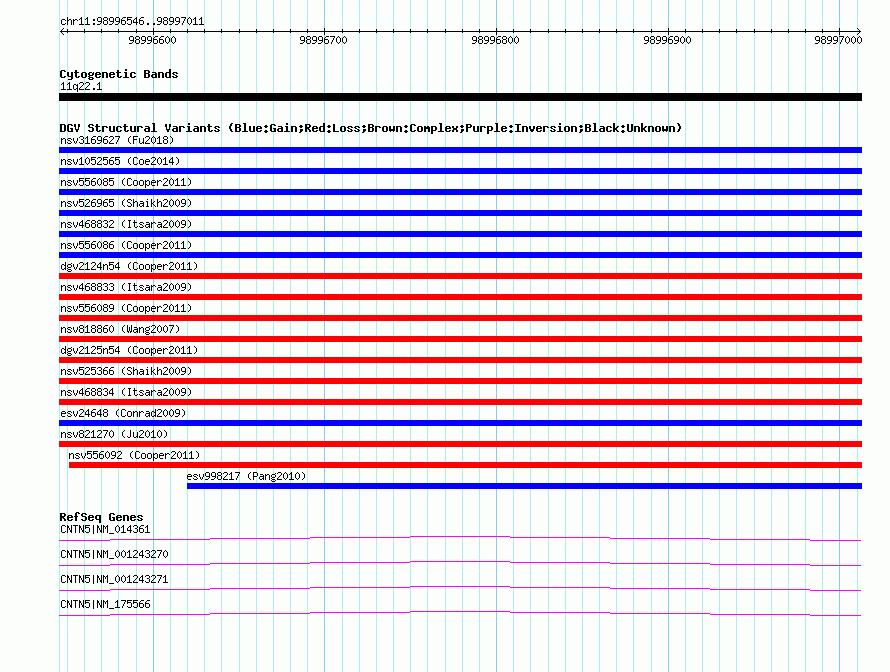Open variant nsv526965 (Shaikh2009) label

coord(126,203)
